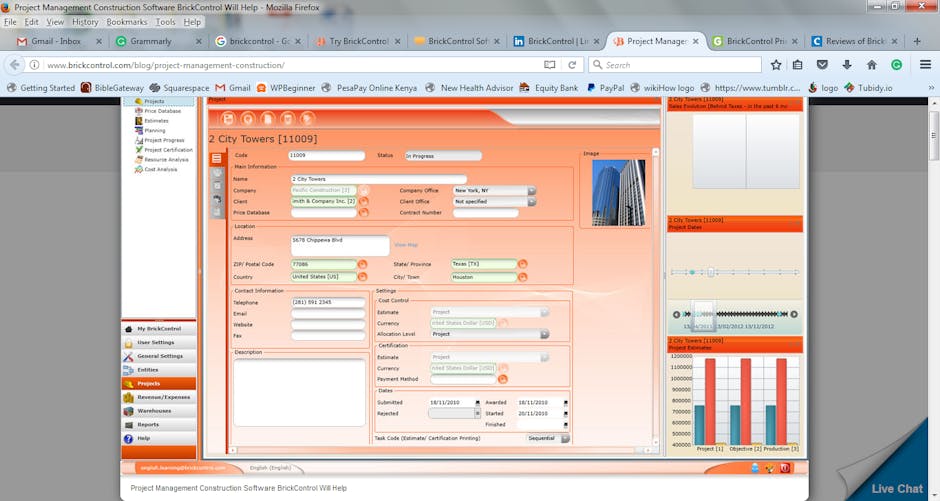Bookmark this page with the star icon

point(776,65)
